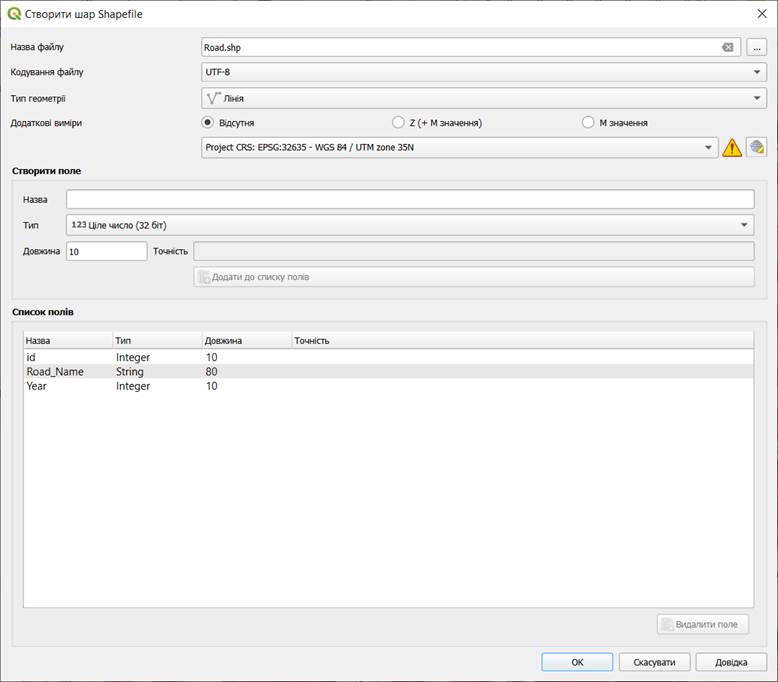Select the 'Відсутня' radio button

click(208, 123)
